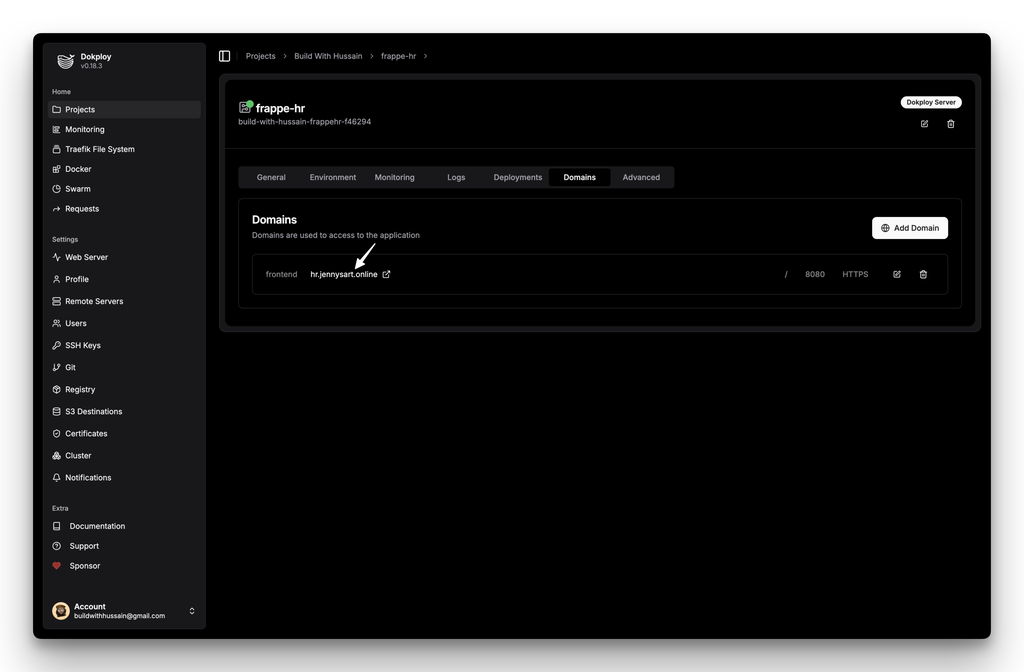The height and width of the screenshot is (672, 1024).
Task: Expand the Account switcher chevron
Action: (x=192, y=611)
